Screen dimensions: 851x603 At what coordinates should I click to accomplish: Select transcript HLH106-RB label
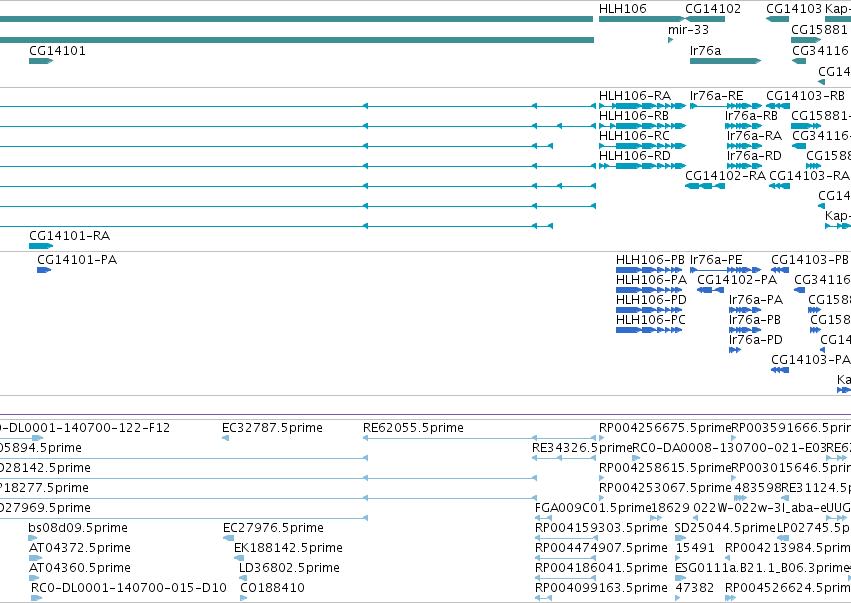[633, 116]
